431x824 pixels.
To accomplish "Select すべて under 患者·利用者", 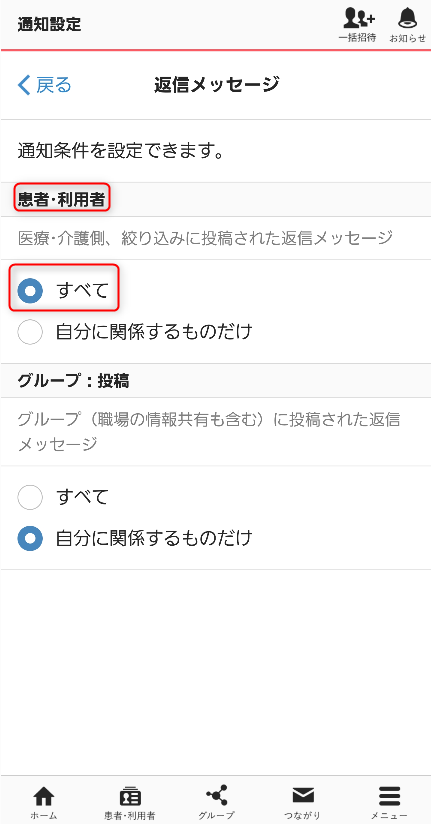I will pos(30,291).
